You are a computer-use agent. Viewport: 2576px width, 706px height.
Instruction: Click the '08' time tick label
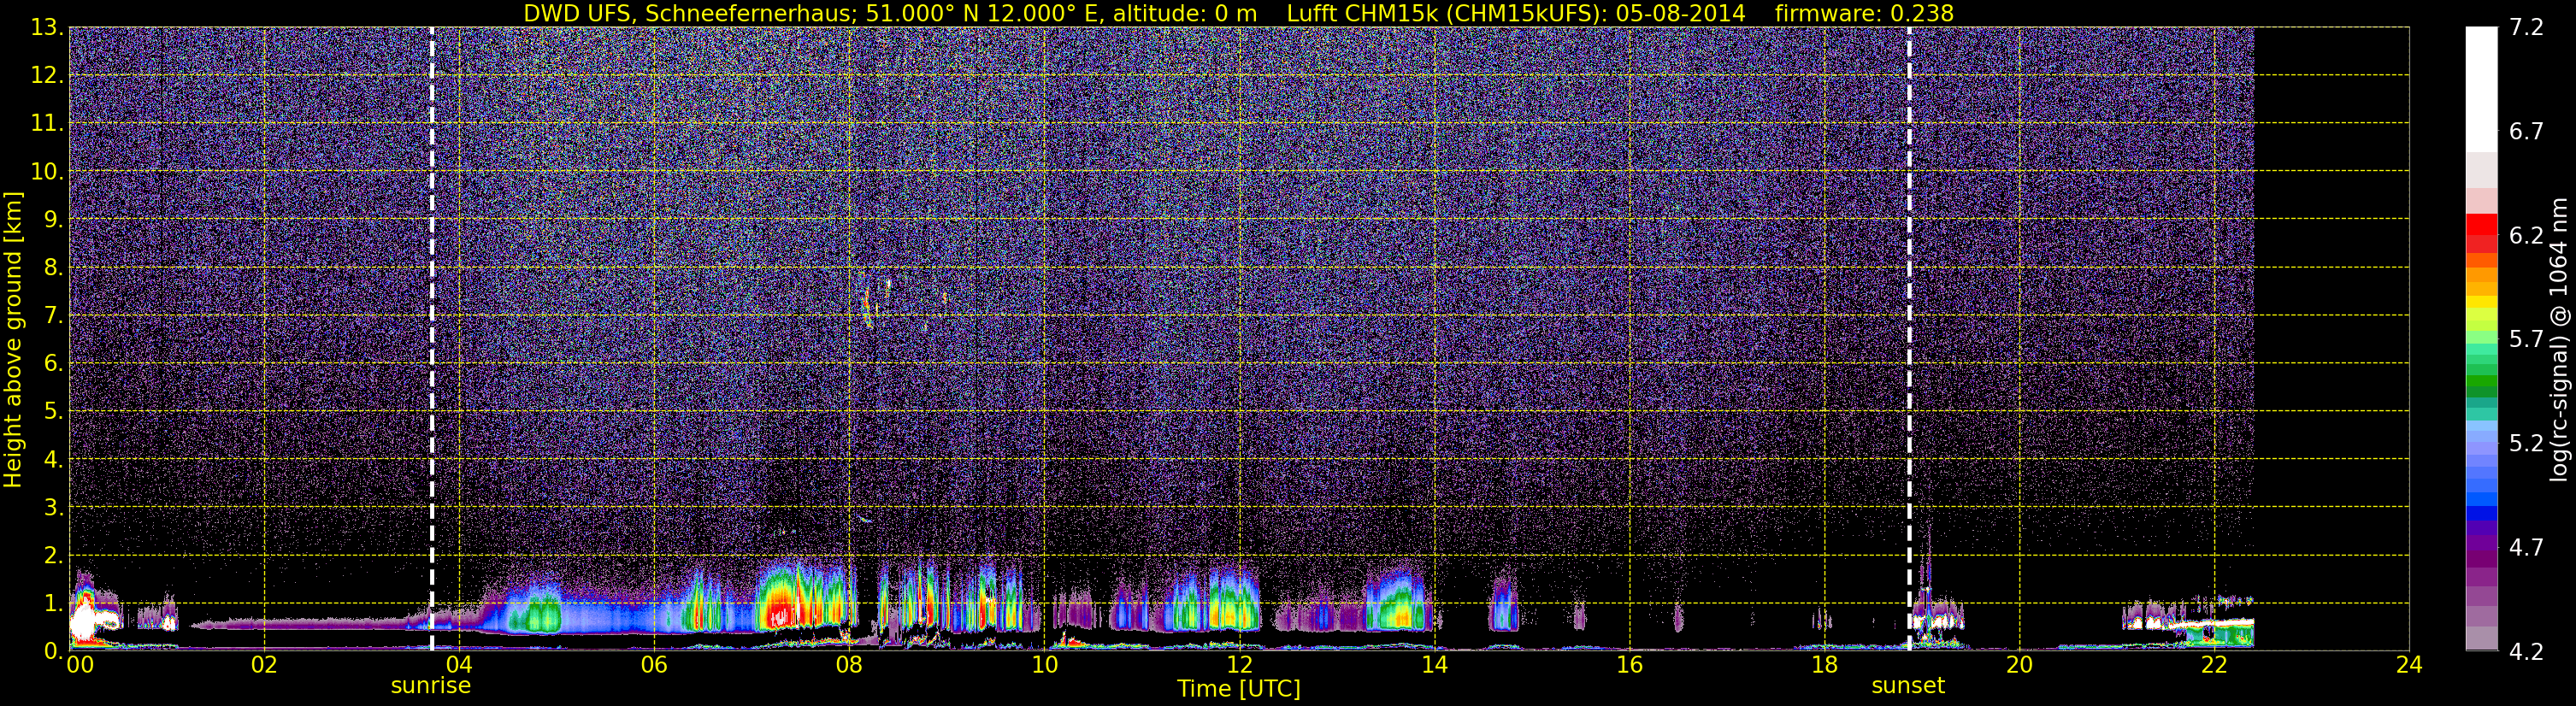[849, 665]
